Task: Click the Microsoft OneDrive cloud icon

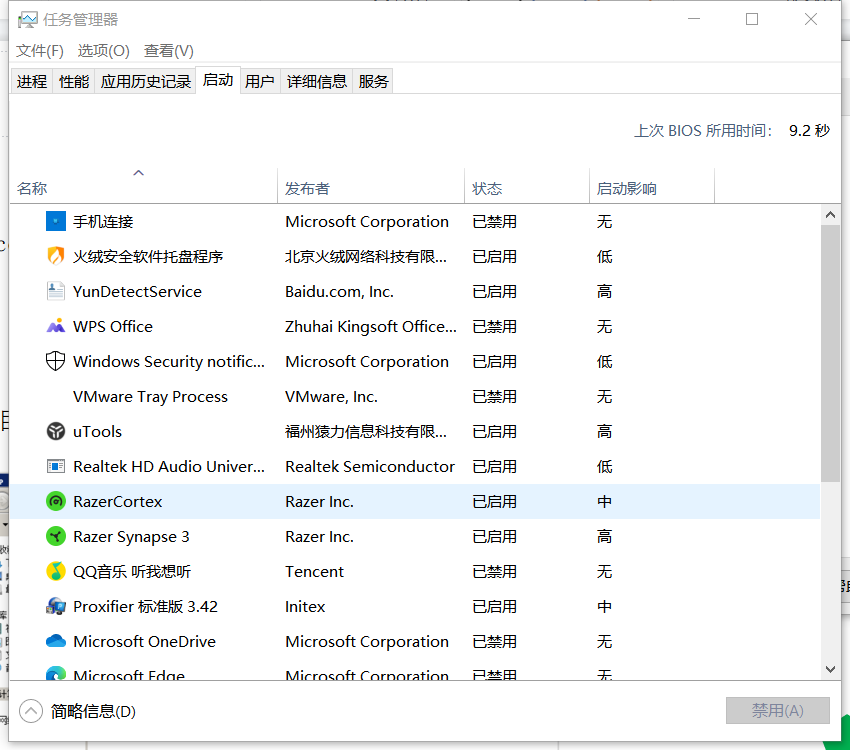Action: point(55,641)
